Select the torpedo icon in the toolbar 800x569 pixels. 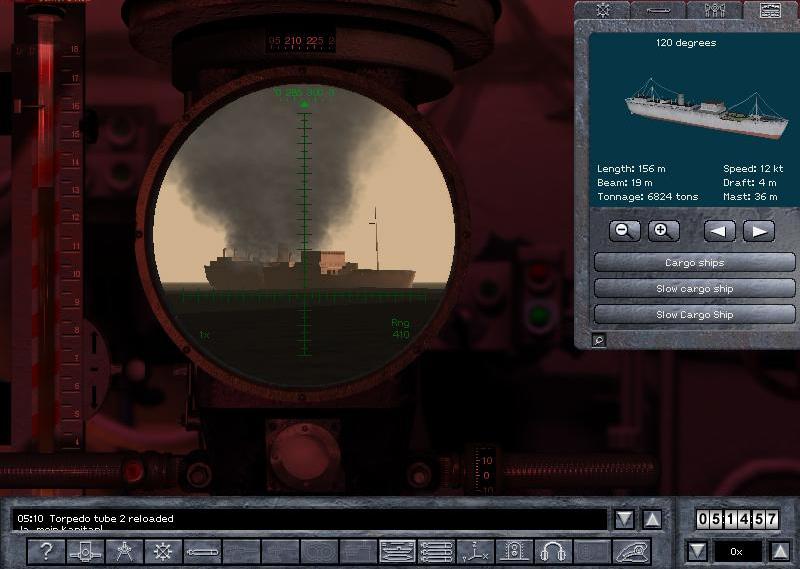pyautogui.click(x=203, y=551)
